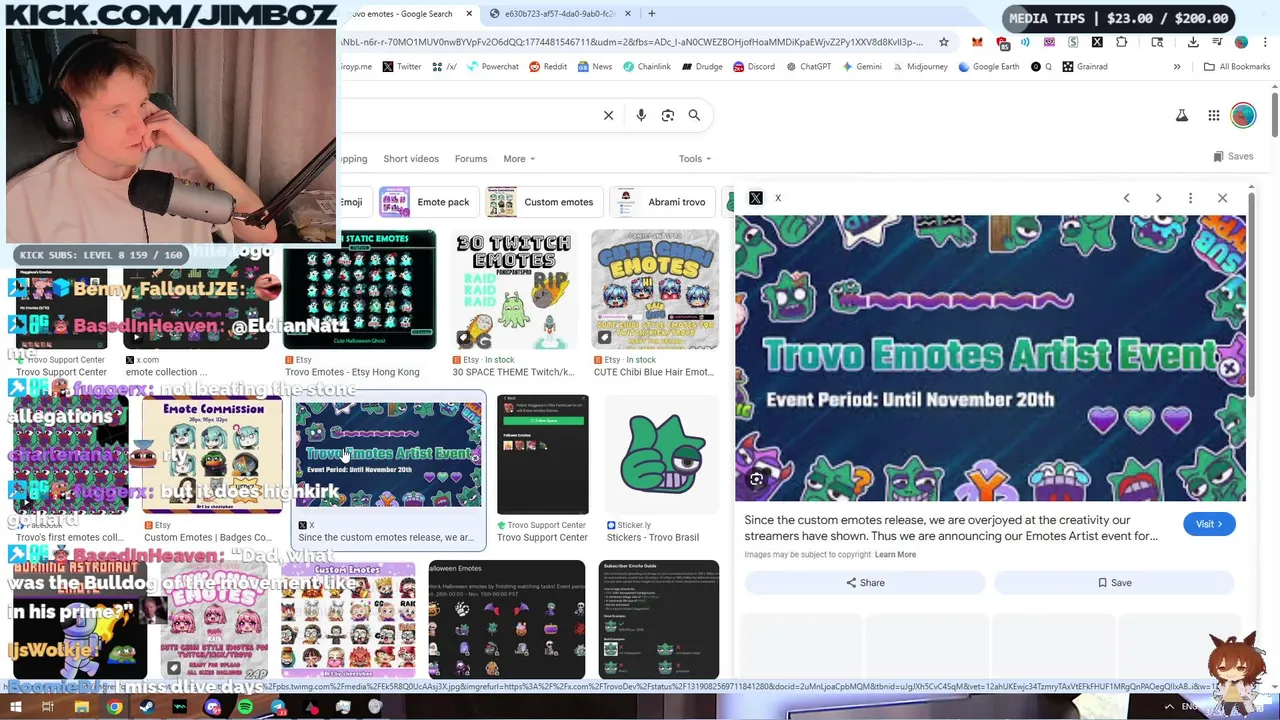Screen dimensions: 1280x720
Task: Open Saves collection
Action: (x=1233, y=156)
